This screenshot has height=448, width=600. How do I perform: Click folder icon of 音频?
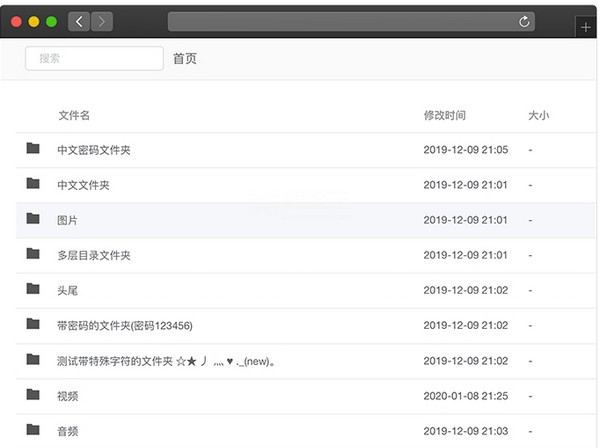coord(33,430)
